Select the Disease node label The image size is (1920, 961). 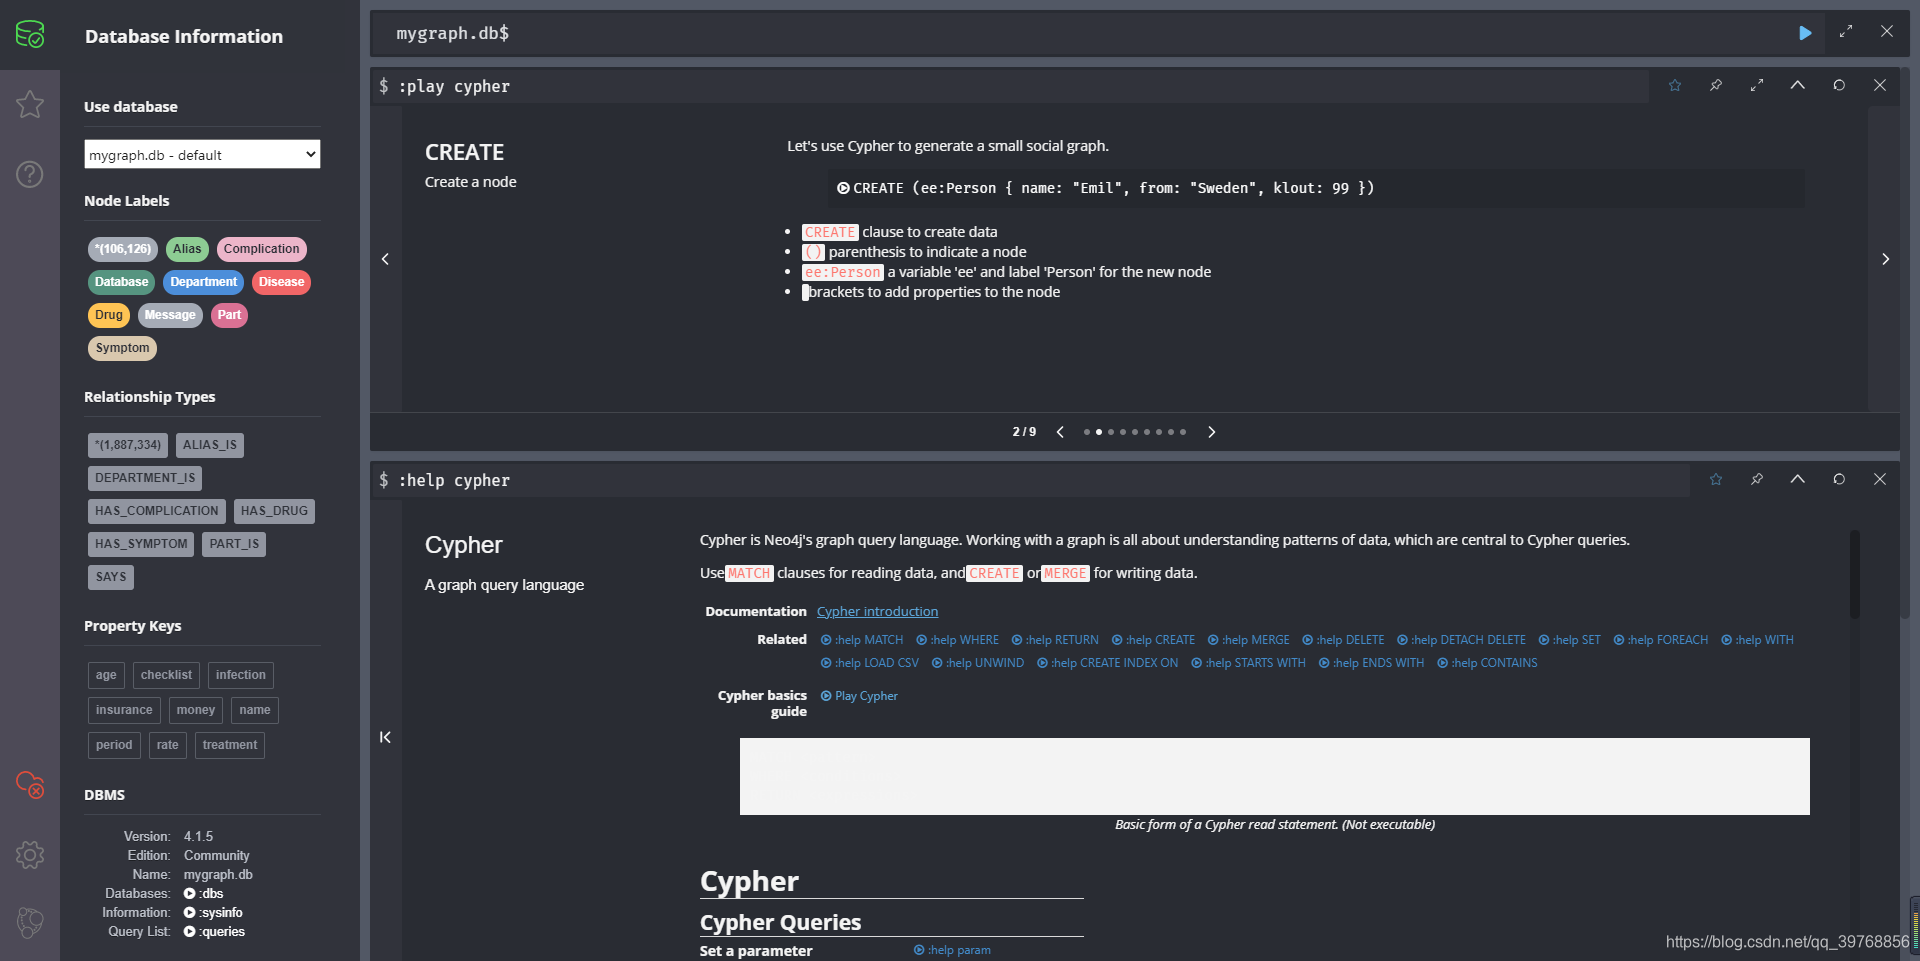(281, 282)
